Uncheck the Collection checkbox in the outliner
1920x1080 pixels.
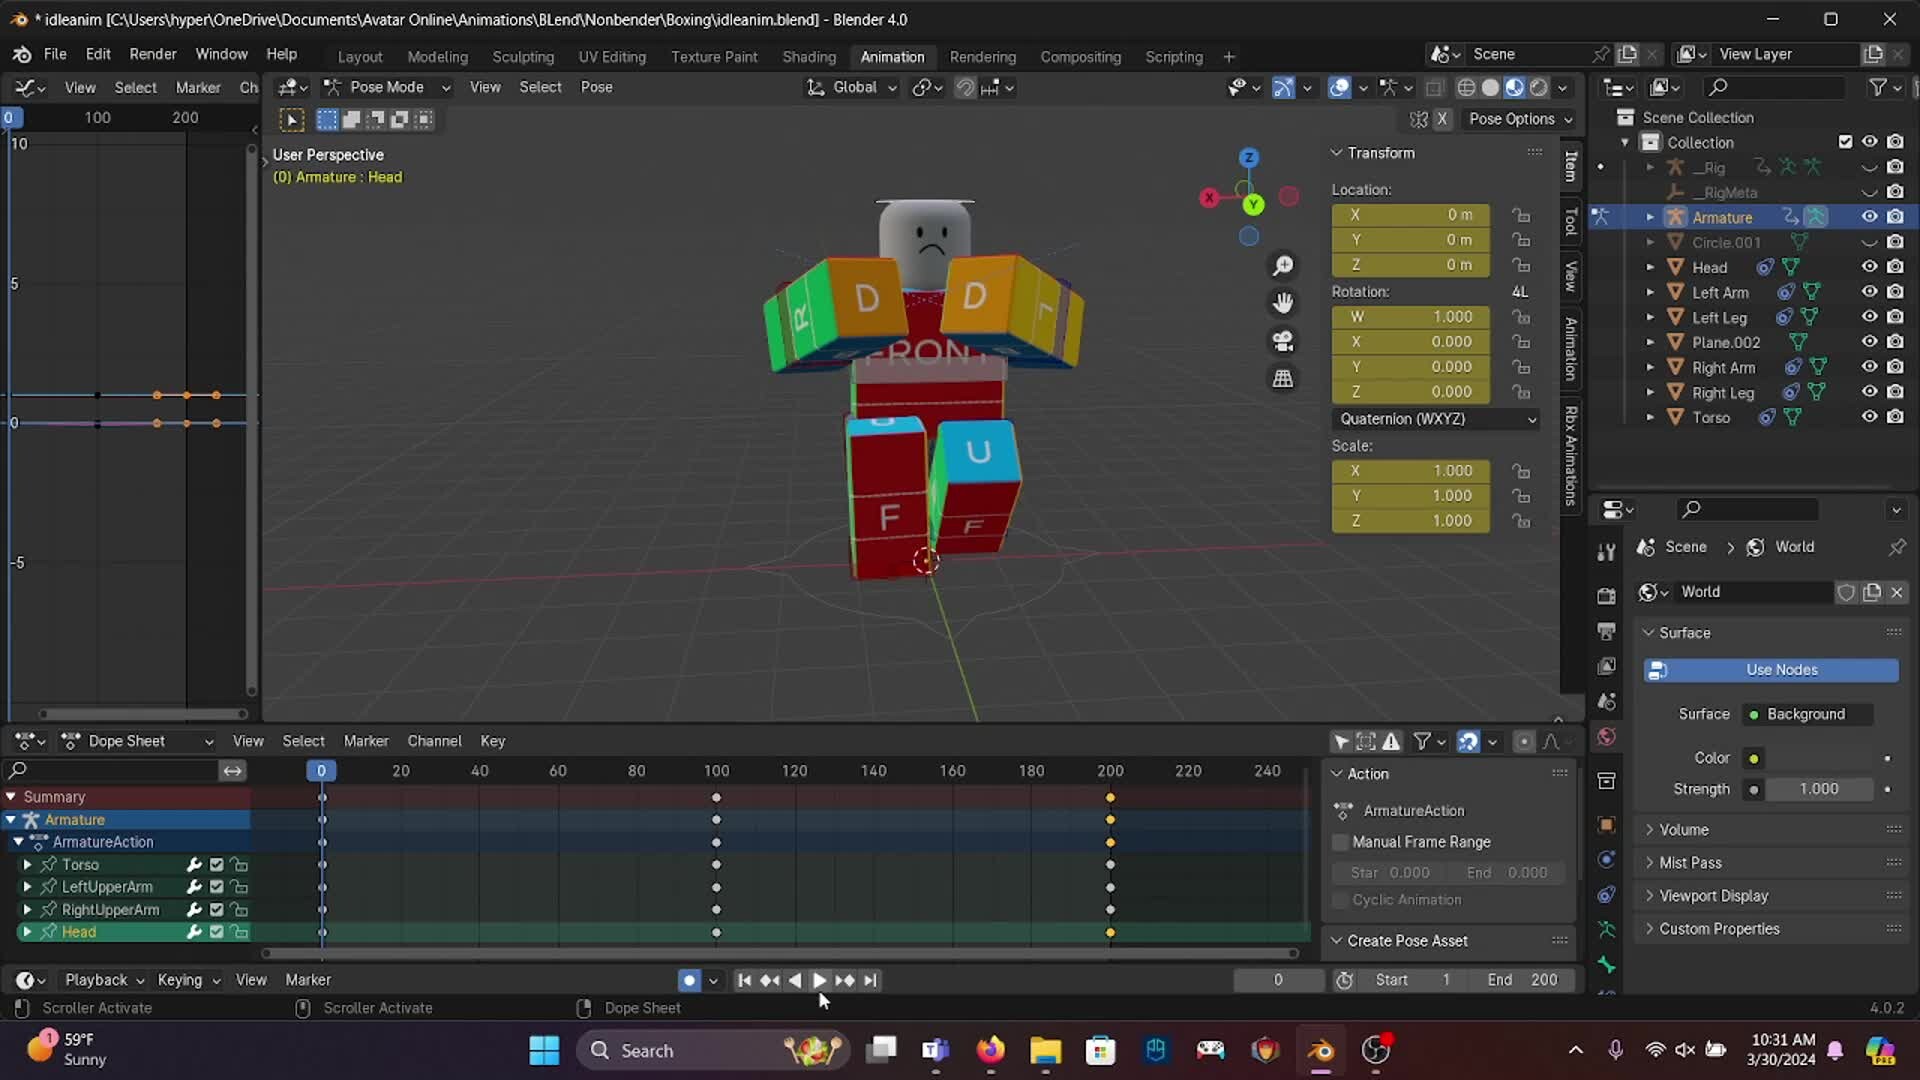[x=1846, y=142]
